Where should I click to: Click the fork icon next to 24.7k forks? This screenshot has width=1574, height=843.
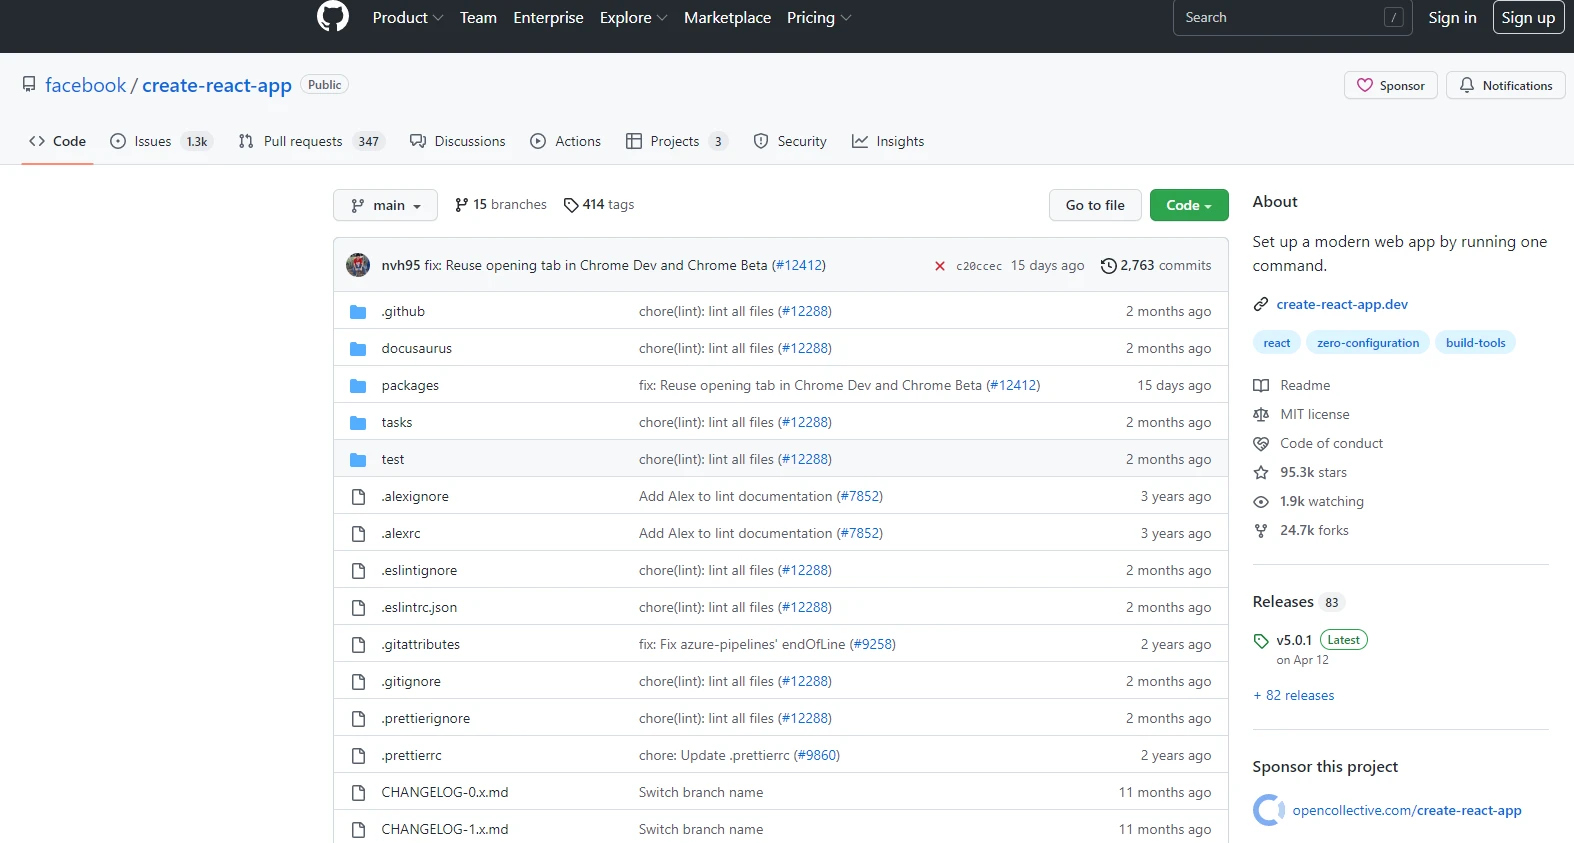point(1261,531)
